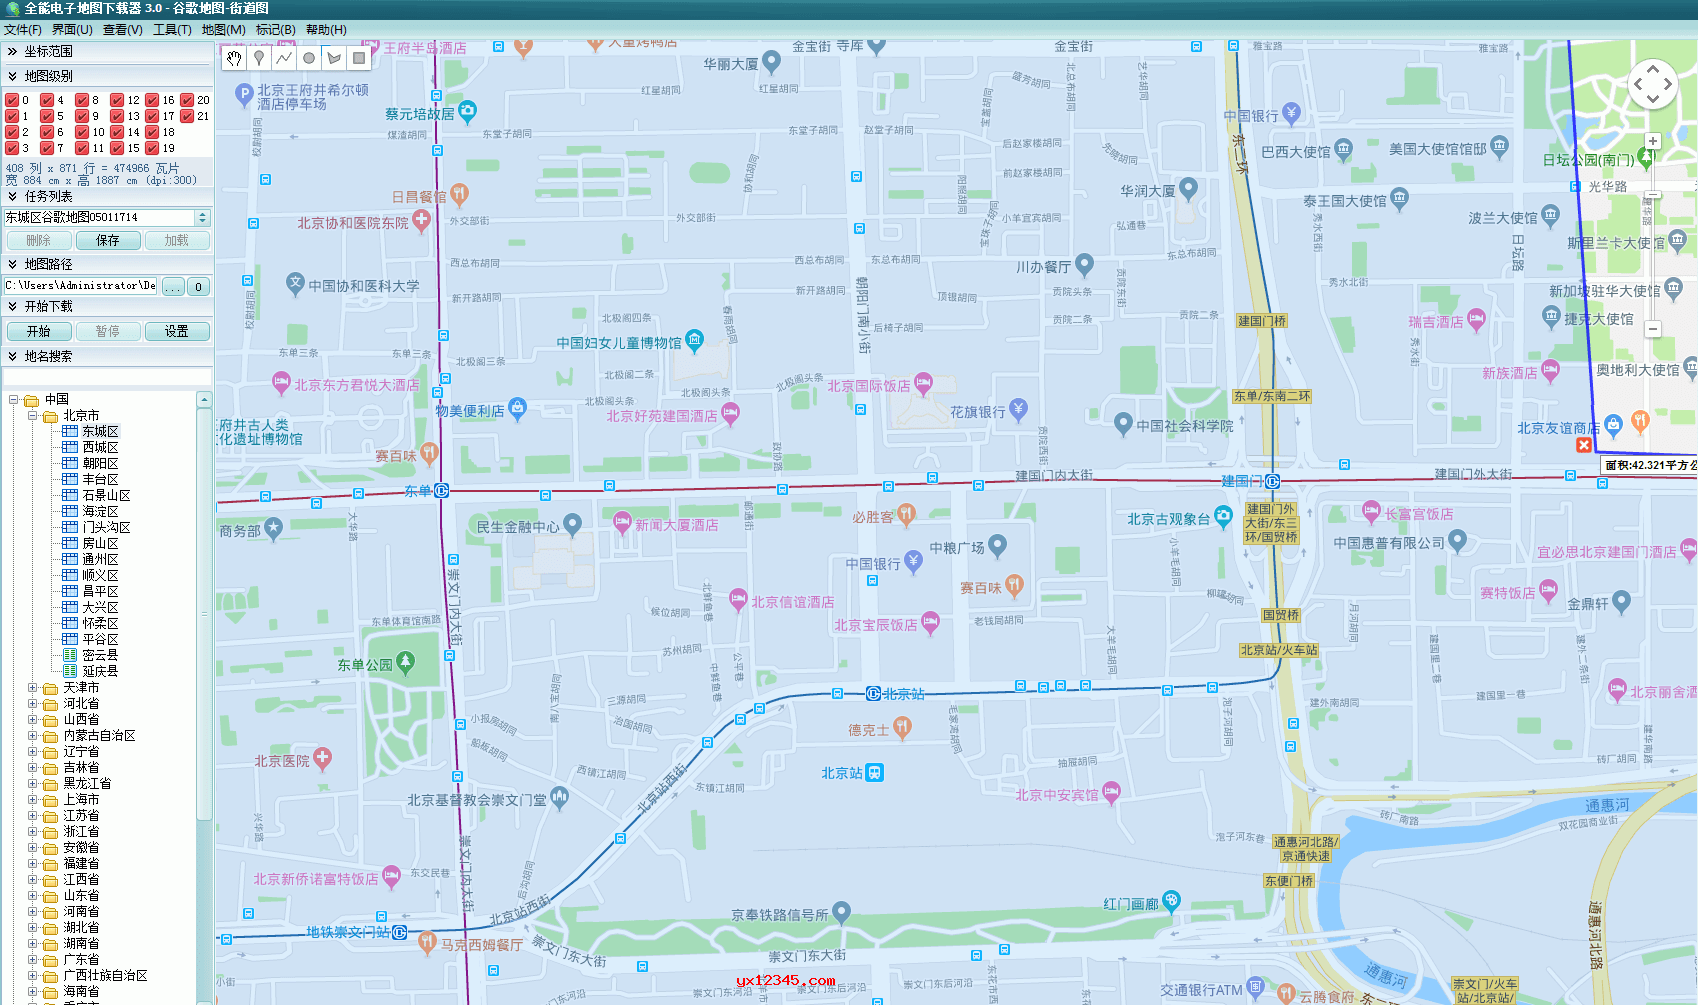Click the 花旗银行 bank marker
Viewport: 1698px width, 1005px height.
pos(1018,408)
